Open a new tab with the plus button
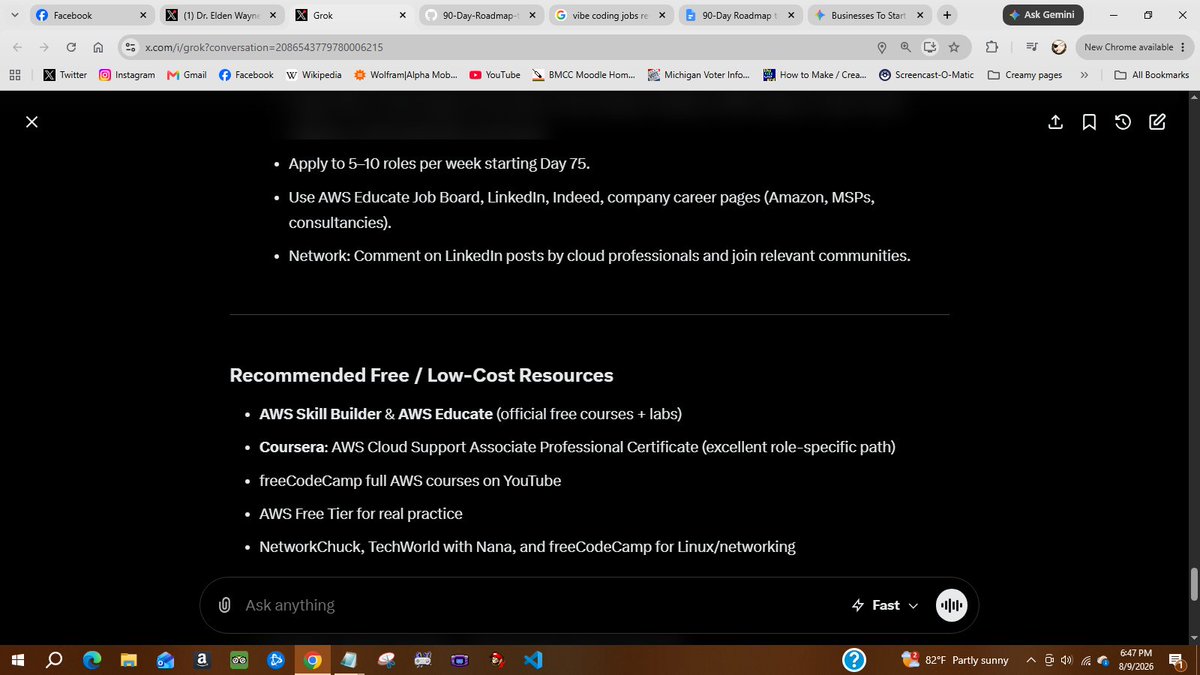Image resolution: width=1200 pixels, height=675 pixels. (x=947, y=15)
